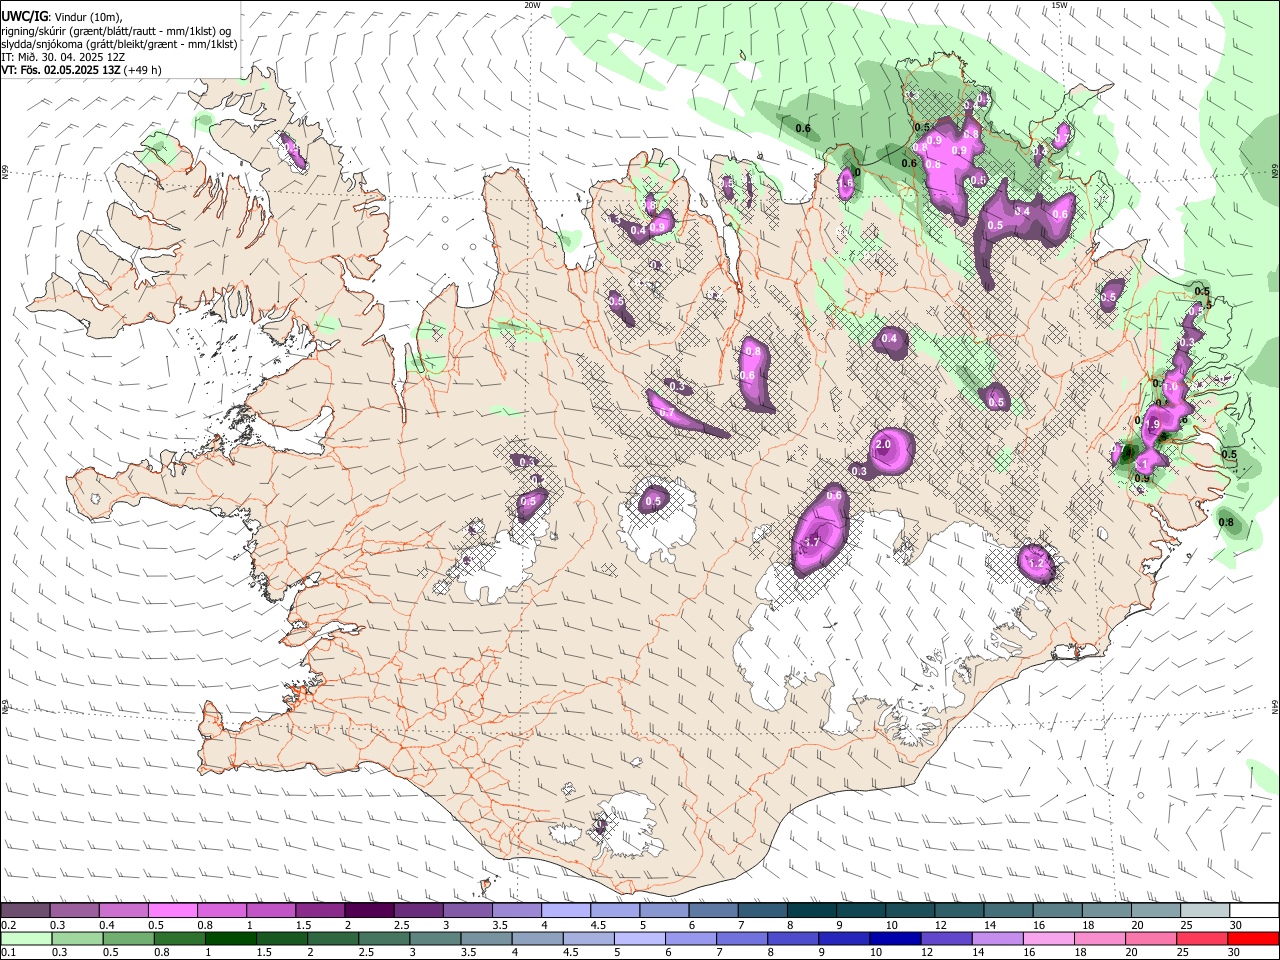The height and width of the screenshot is (960, 1280).
Task: Click the gray-green 3 swatch in lower legend row
Action: 435,938
